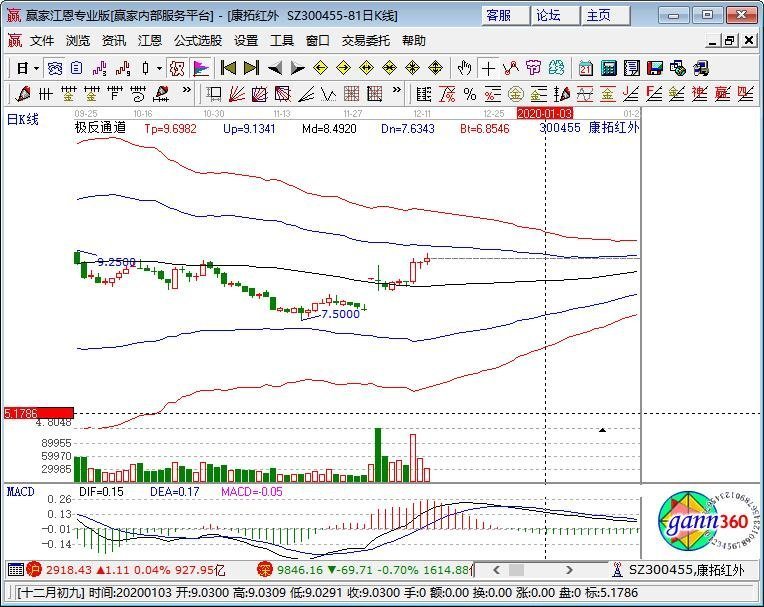The width and height of the screenshot is (764, 607).
Task: Click the status bar right scroll arrow
Action: [569, 569]
